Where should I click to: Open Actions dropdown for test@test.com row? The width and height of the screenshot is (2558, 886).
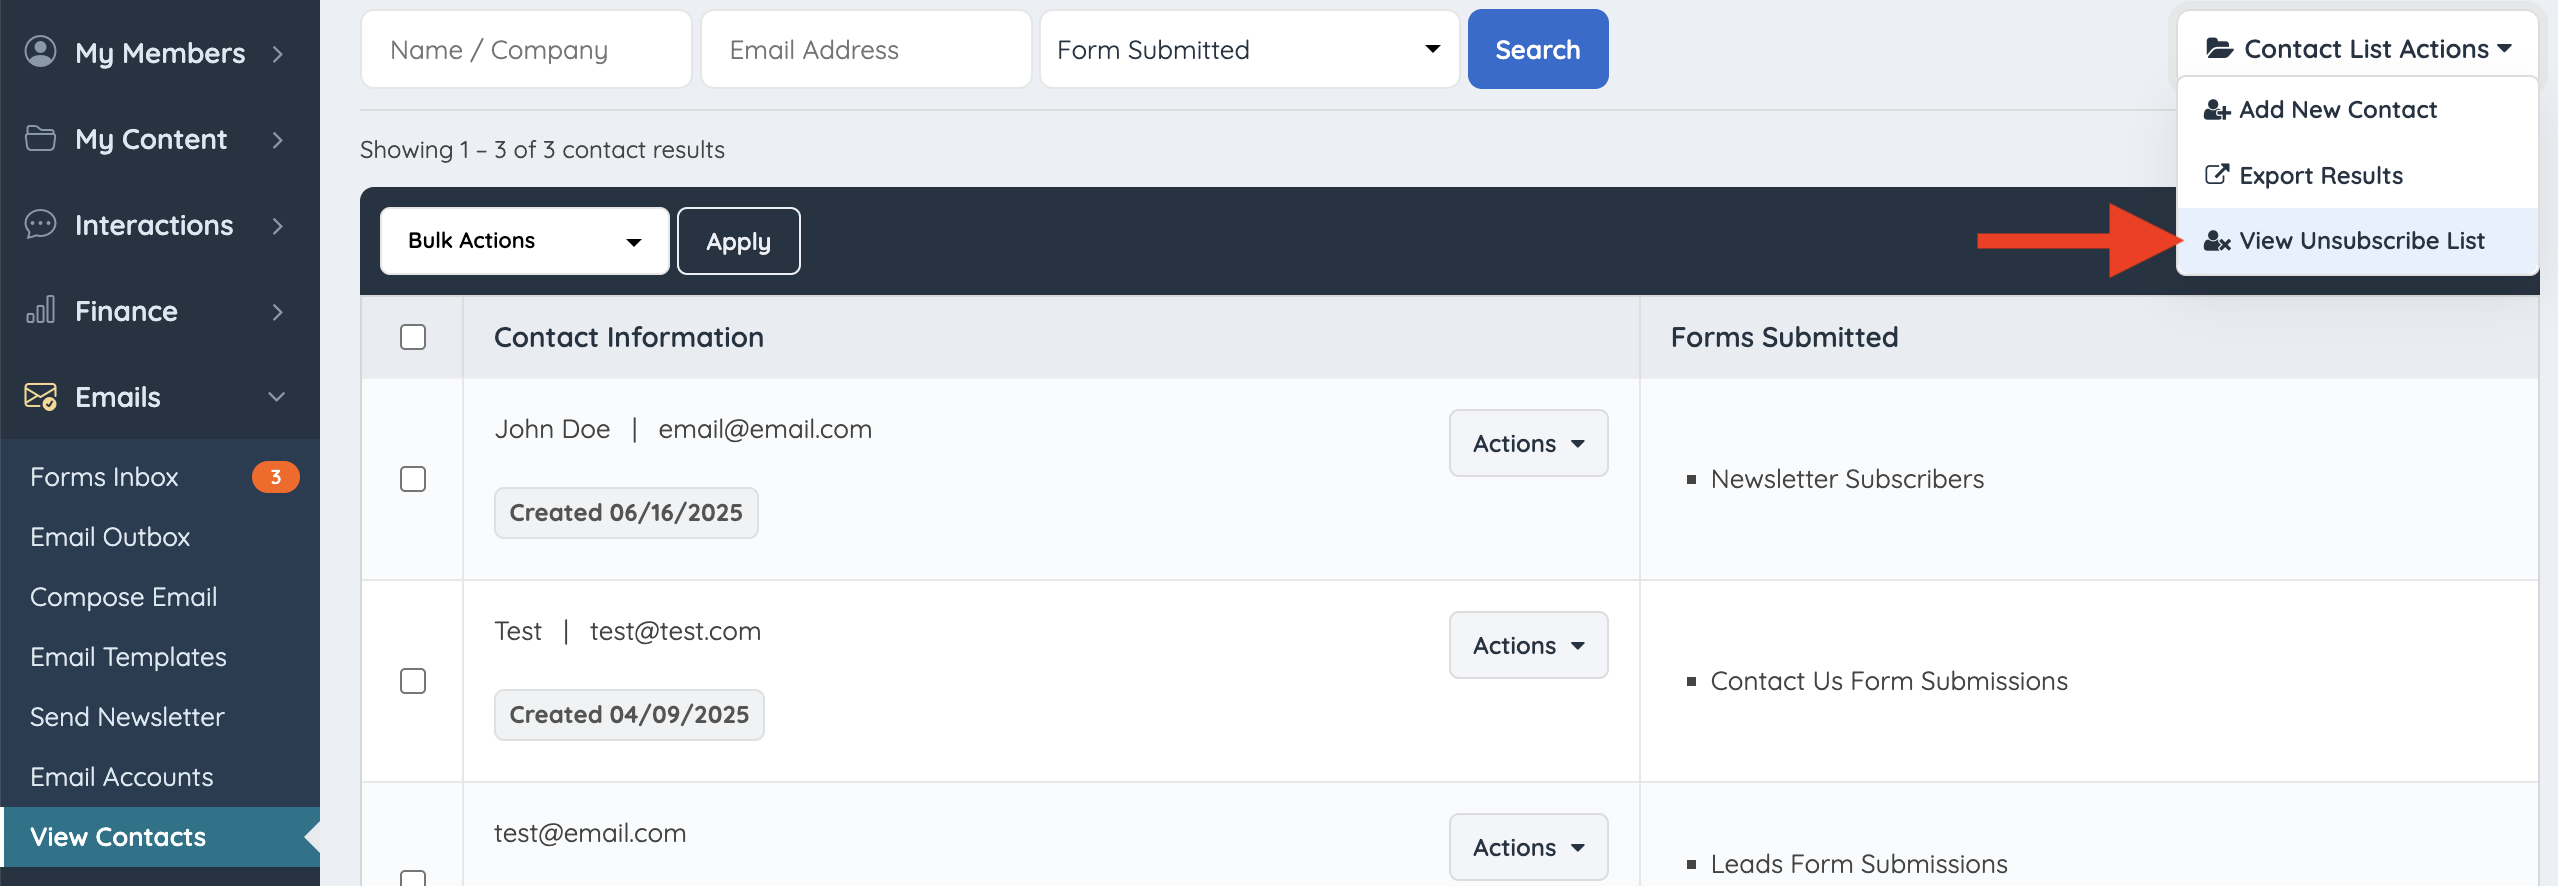coord(1528,645)
